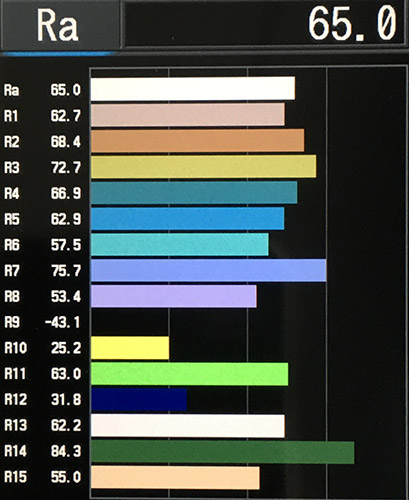Click the periwinkle R7 bar
The image size is (409, 500).
(209, 270)
